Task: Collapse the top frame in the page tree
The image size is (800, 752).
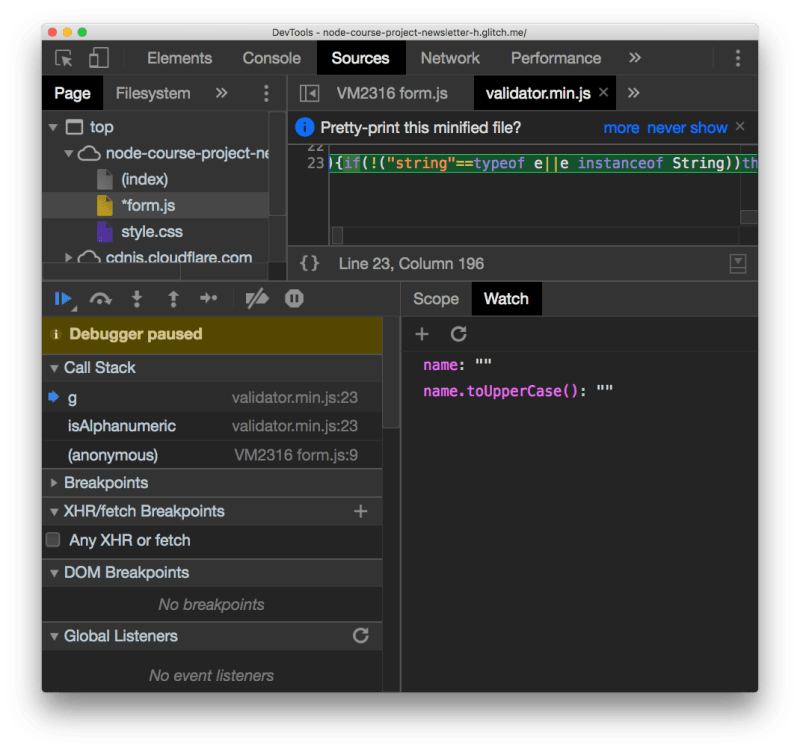Action: [52, 127]
